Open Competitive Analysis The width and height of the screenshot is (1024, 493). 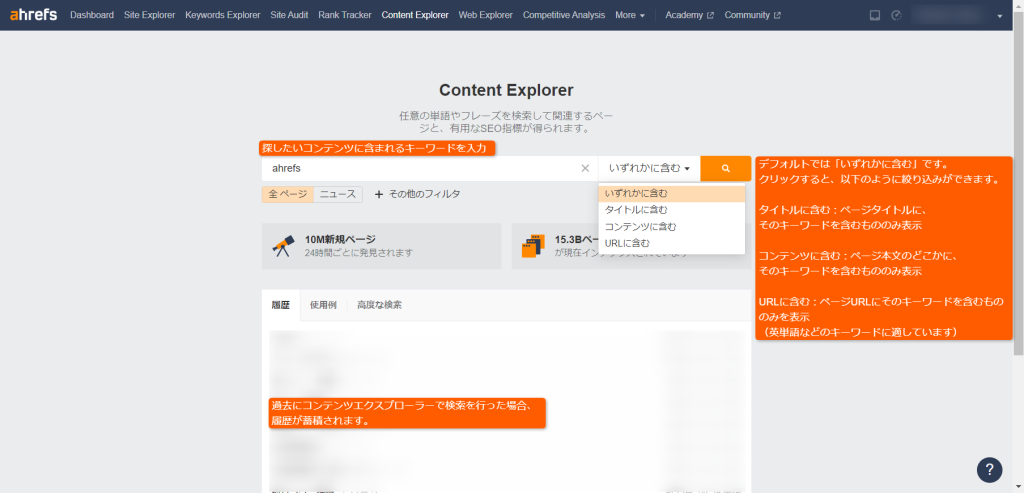click(564, 15)
